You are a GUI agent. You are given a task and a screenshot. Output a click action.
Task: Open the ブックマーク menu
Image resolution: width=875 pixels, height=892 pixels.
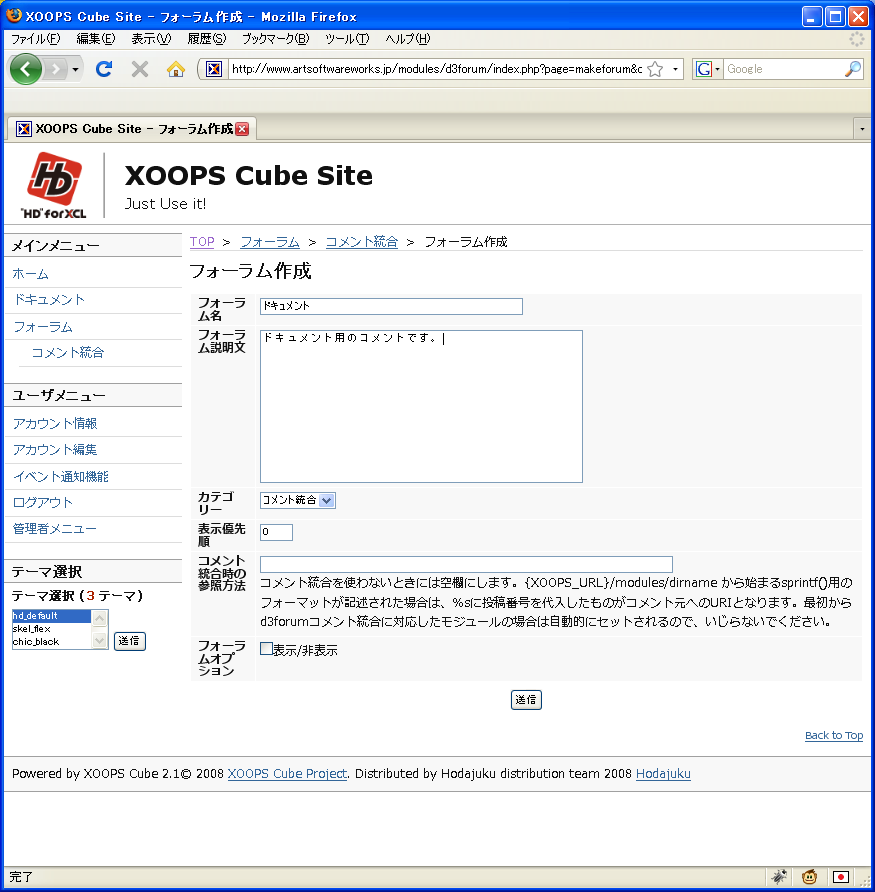[x=275, y=39]
